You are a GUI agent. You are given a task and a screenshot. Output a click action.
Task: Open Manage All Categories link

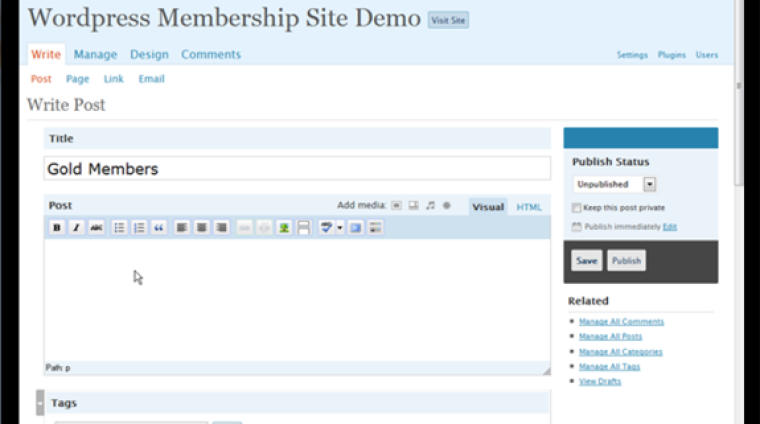[620, 352]
